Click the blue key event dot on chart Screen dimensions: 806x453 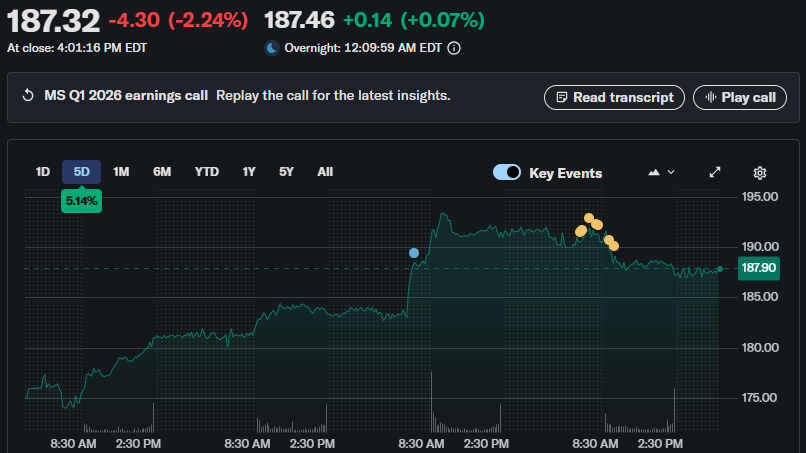pyautogui.click(x=414, y=253)
